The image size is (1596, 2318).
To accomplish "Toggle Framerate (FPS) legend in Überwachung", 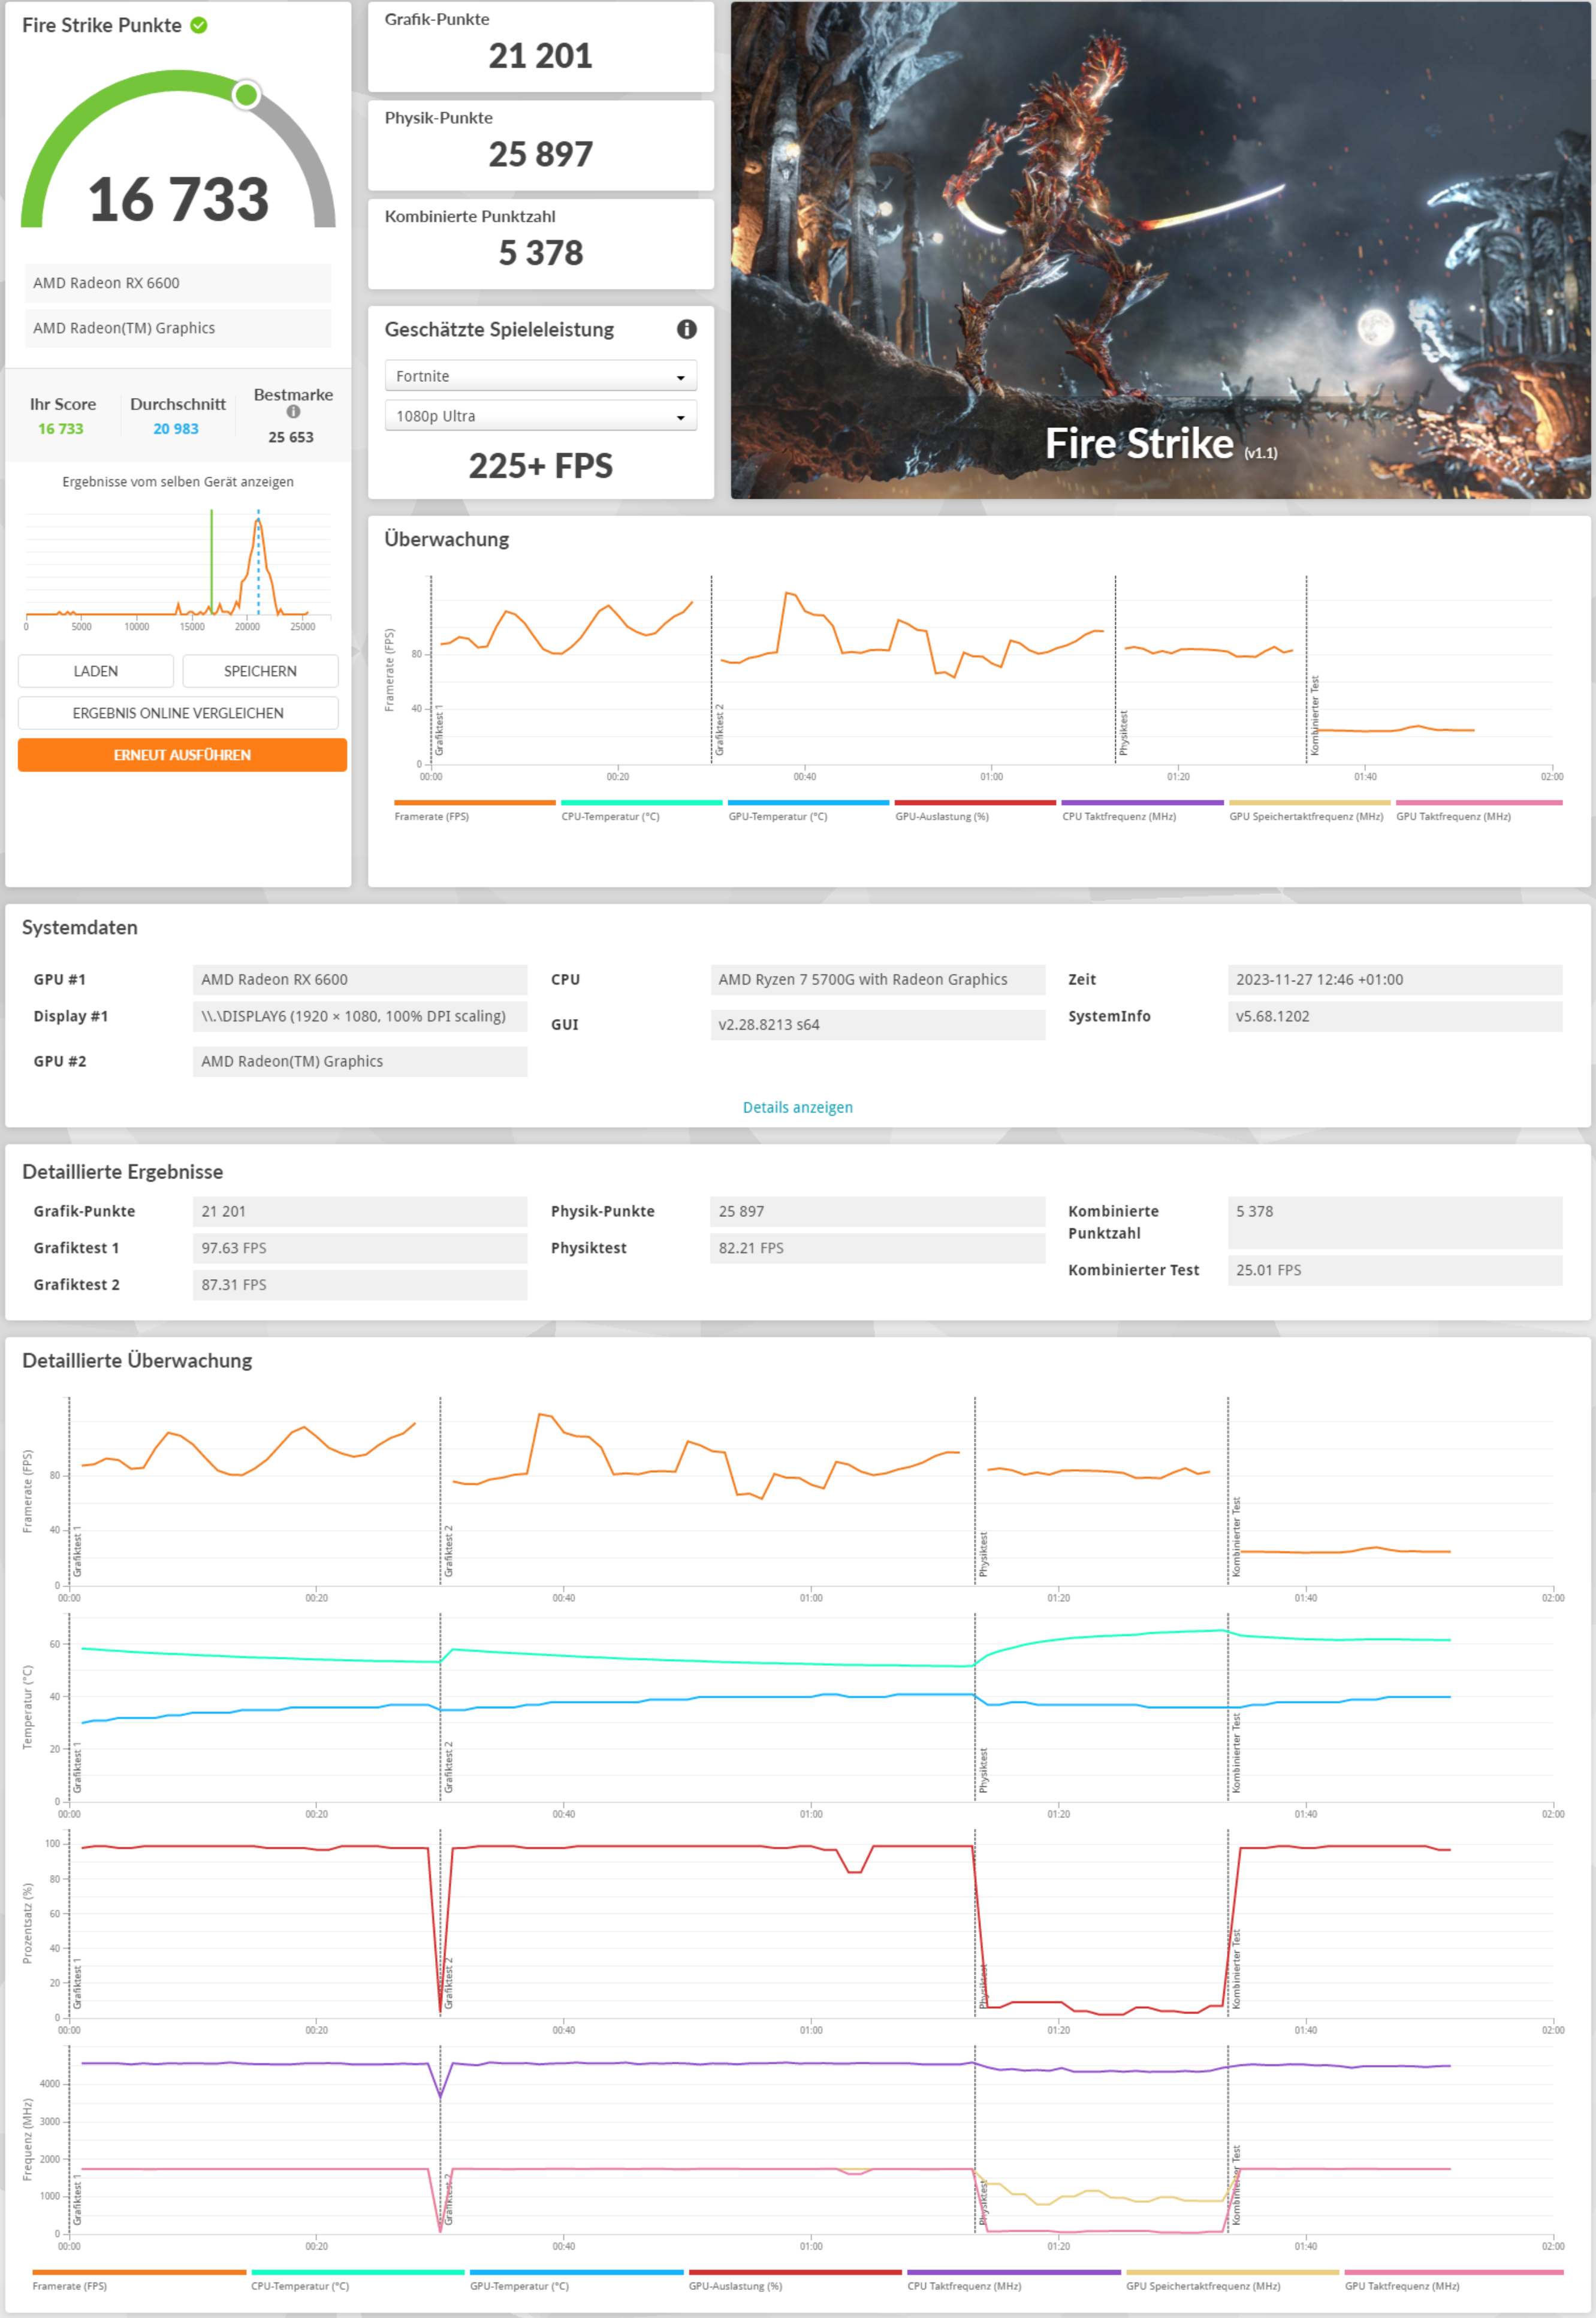I will pyautogui.click(x=431, y=816).
